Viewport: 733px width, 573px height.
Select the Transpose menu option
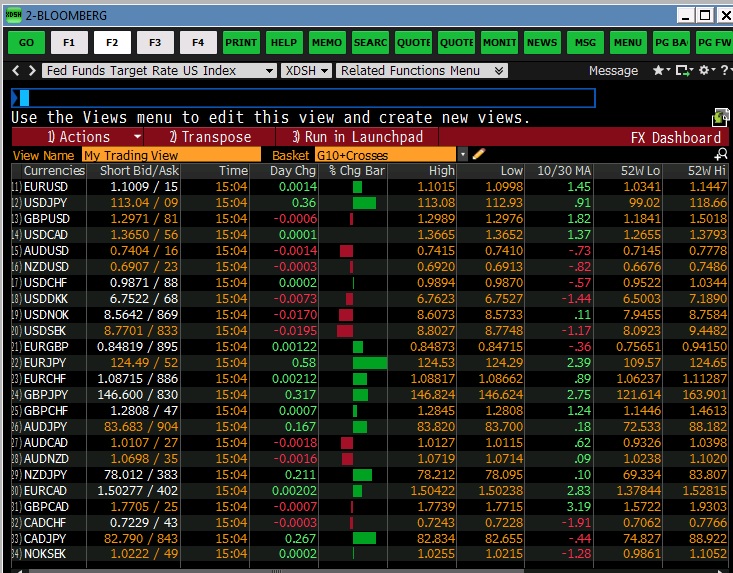(x=210, y=137)
